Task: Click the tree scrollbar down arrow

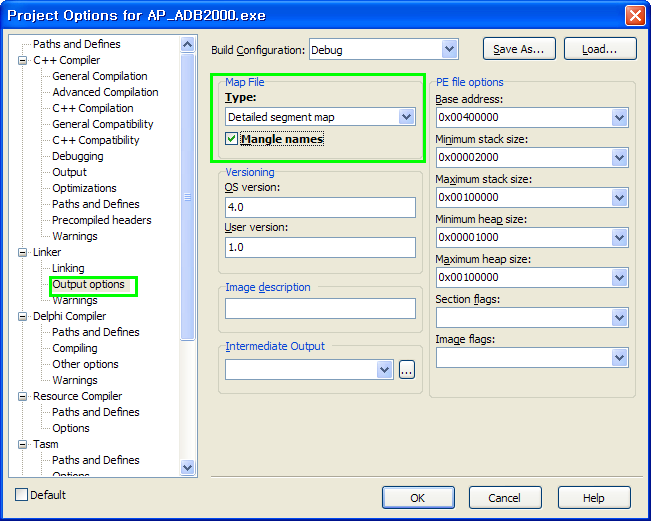Action: point(188,467)
